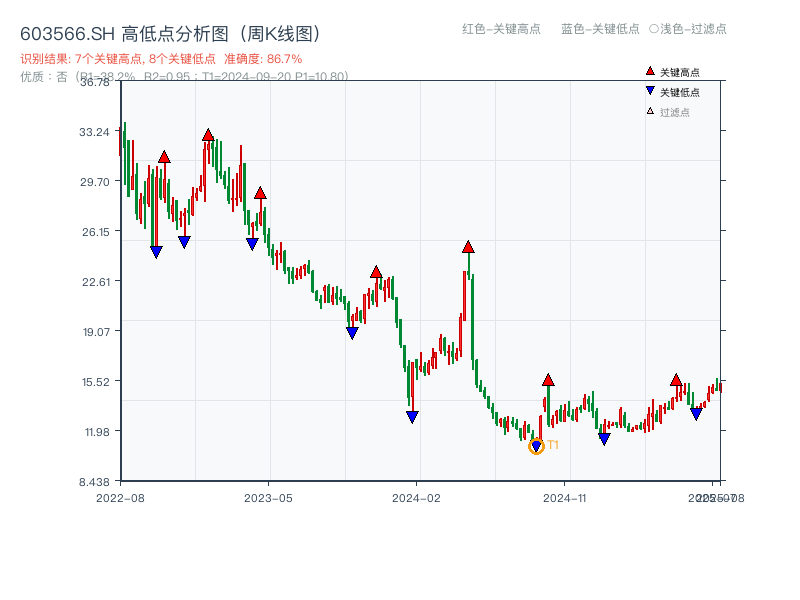Click the 2025-07 label at the x-axis end

point(712,497)
